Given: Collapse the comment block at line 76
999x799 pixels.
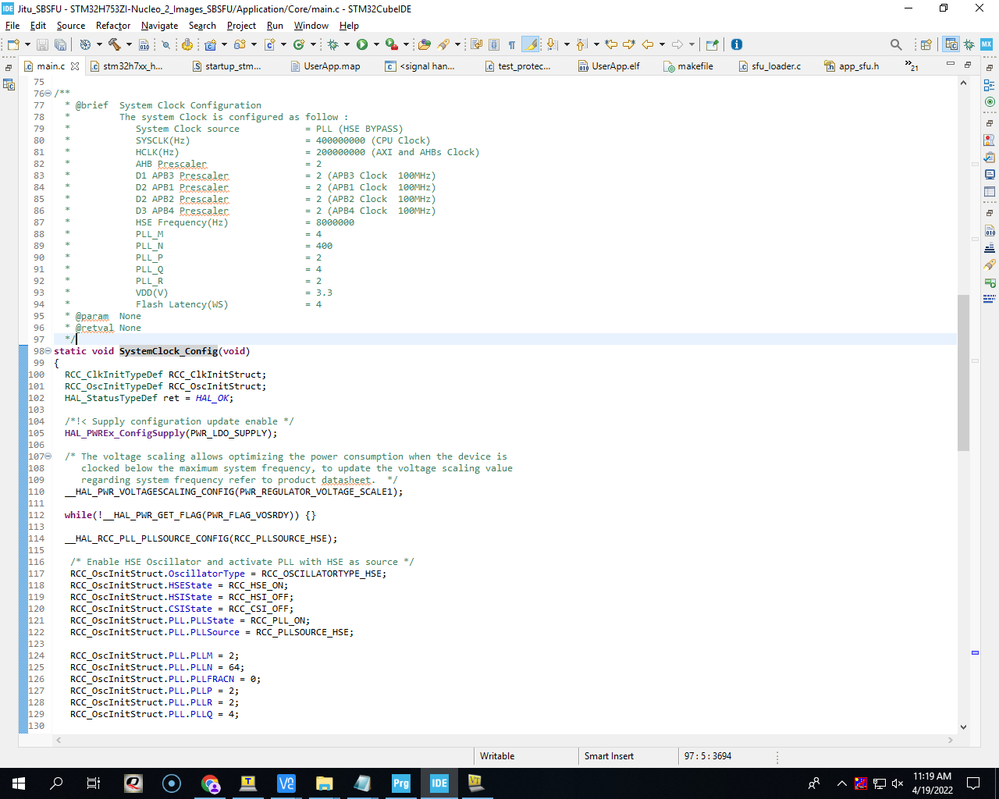Looking at the screenshot, I should coord(48,94).
